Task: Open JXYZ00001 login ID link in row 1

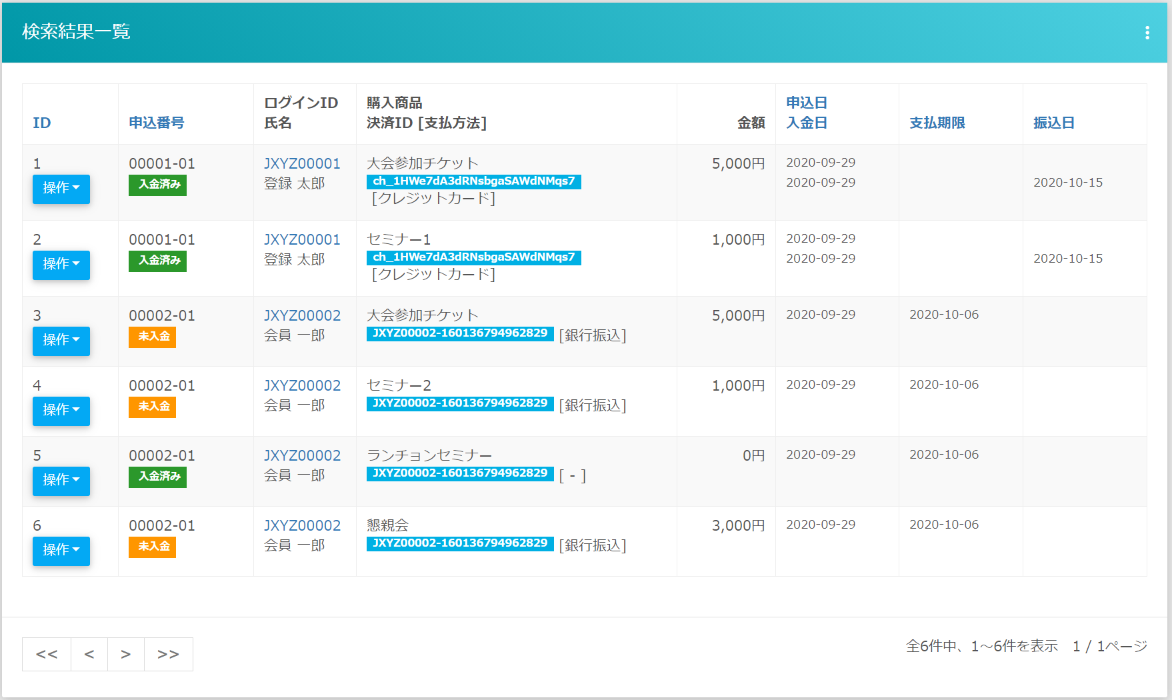Action: [302, 164]
